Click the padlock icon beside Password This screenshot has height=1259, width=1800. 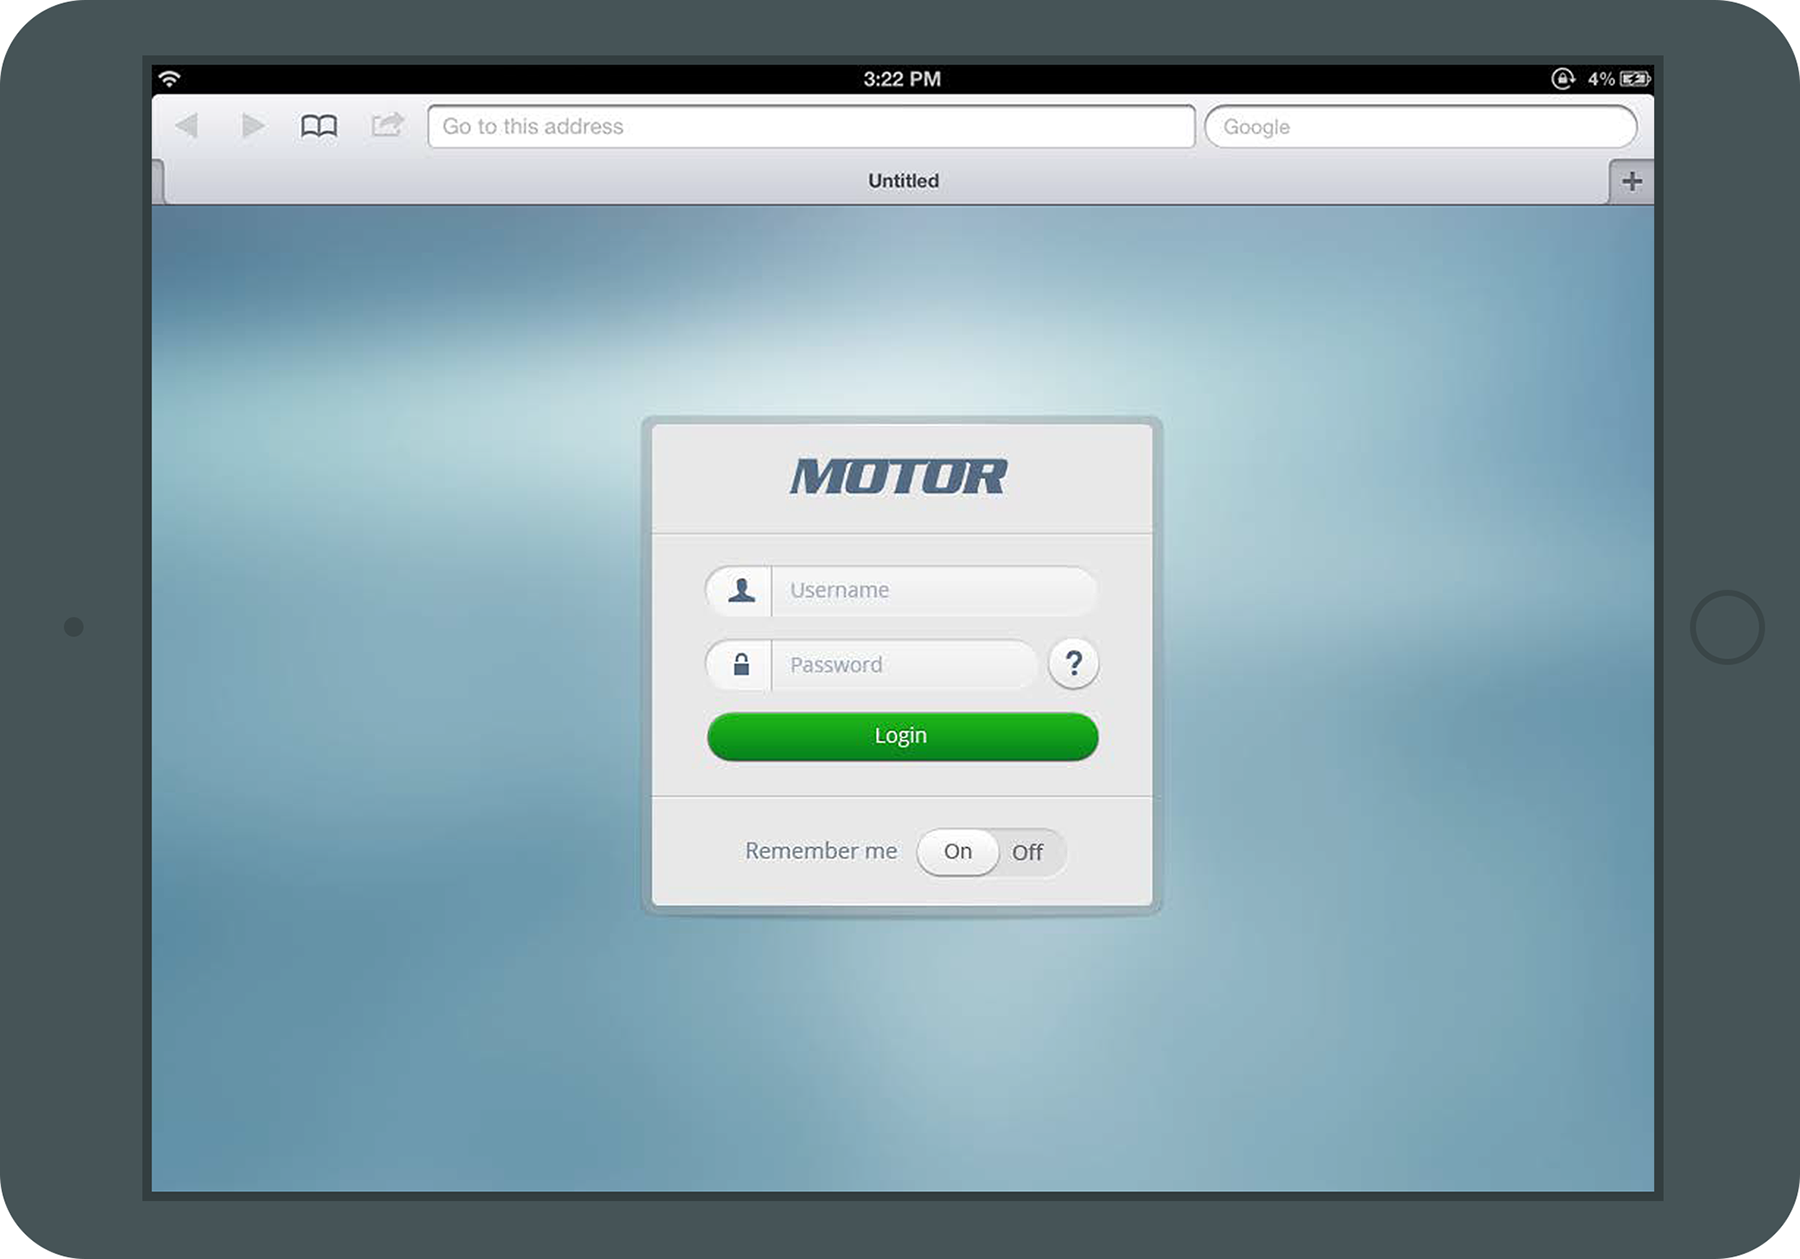(741, 665)
